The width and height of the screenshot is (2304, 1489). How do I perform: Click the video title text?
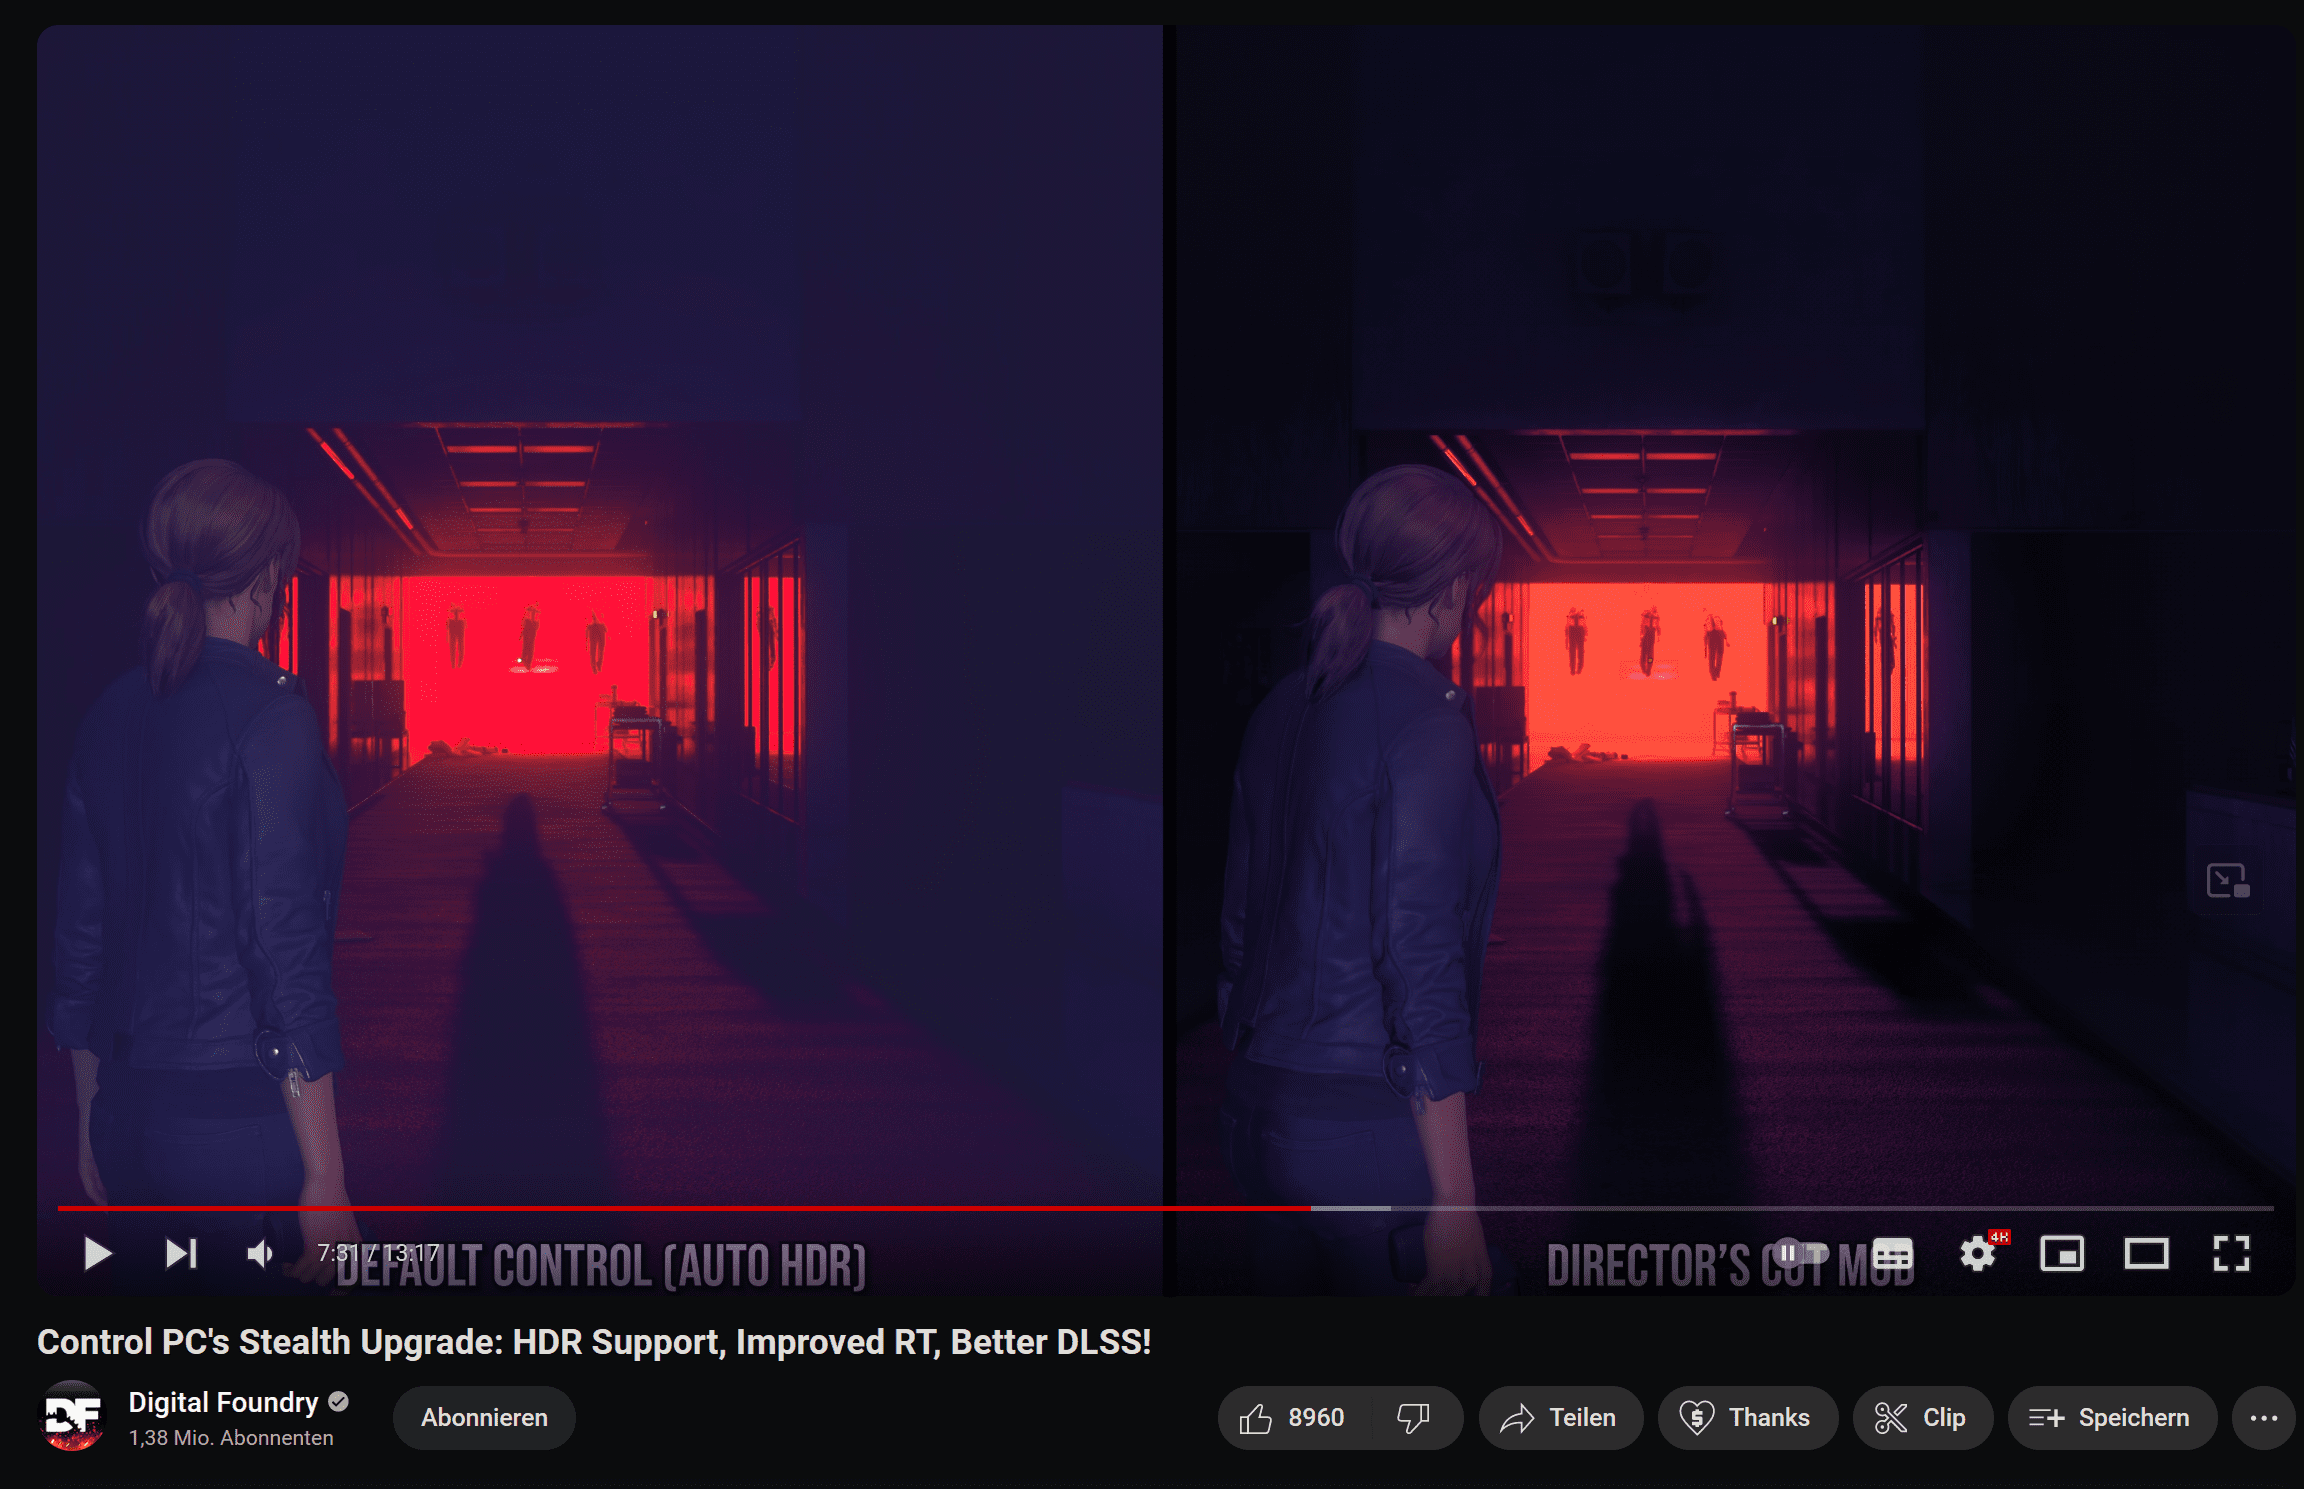tap(594, 1341)
